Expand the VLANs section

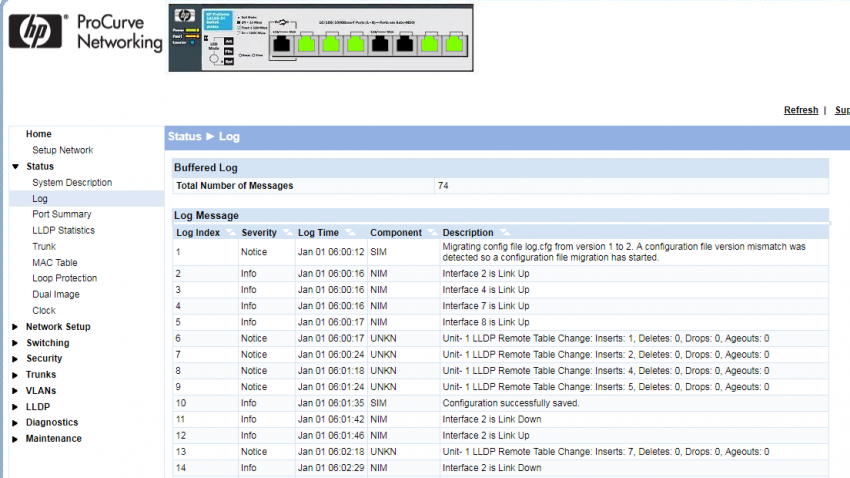point(15,391)
